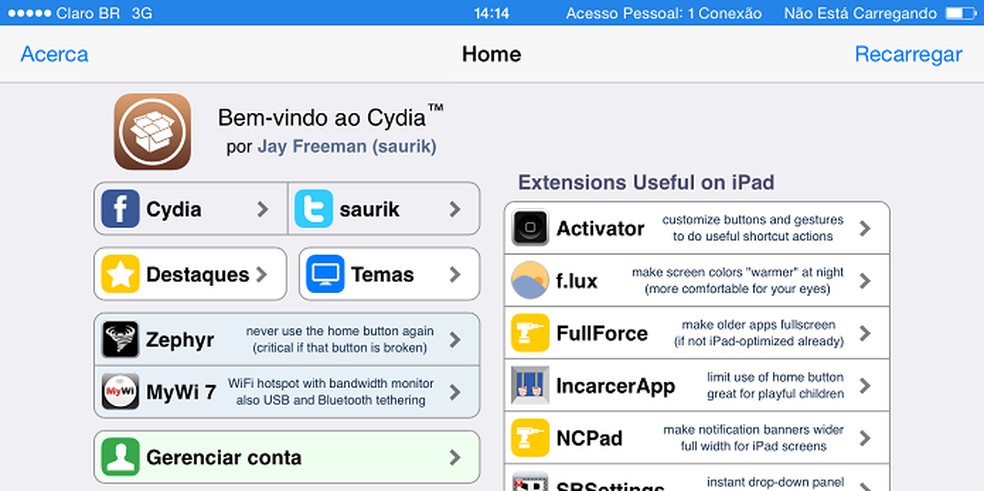Tap the Zephyr row chevron
The height and width of the screenshot is (491, 984).
(x=455, y=340)
